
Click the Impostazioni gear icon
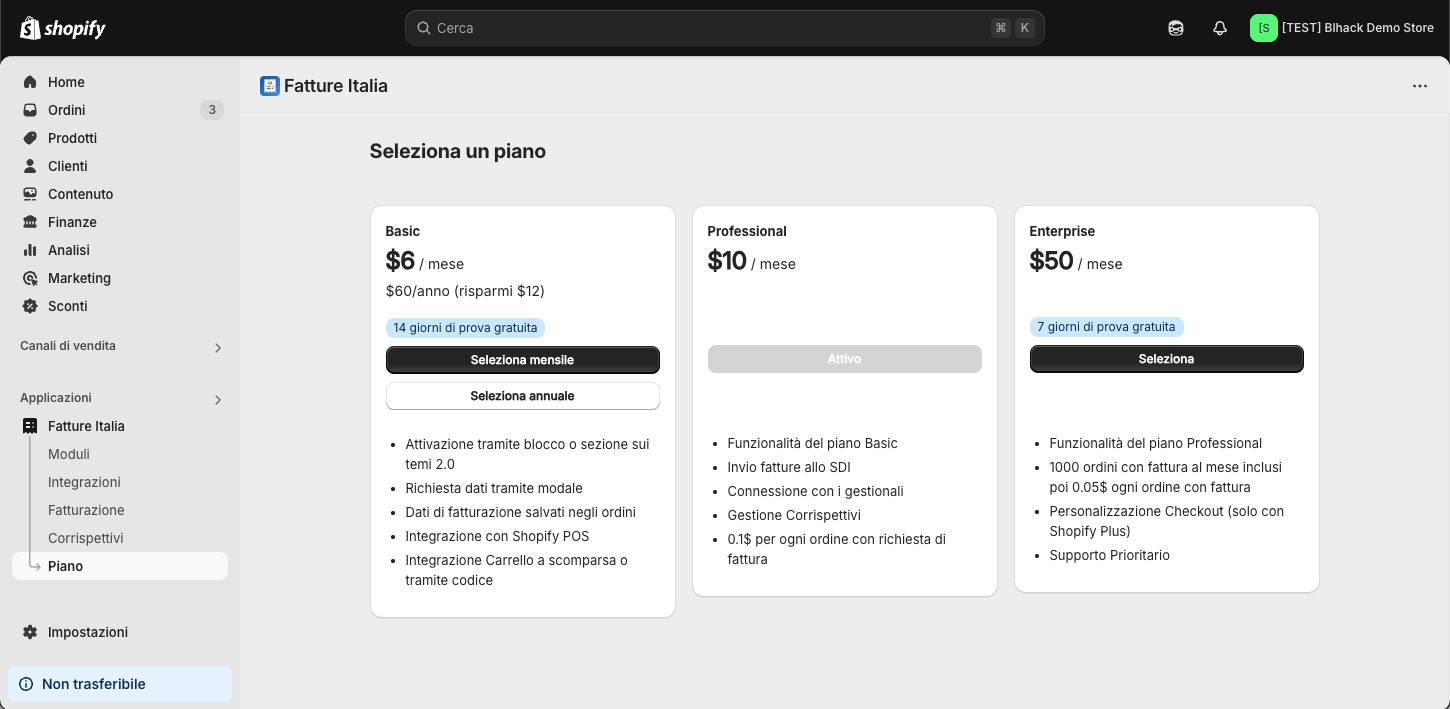(x=30, y=632)
